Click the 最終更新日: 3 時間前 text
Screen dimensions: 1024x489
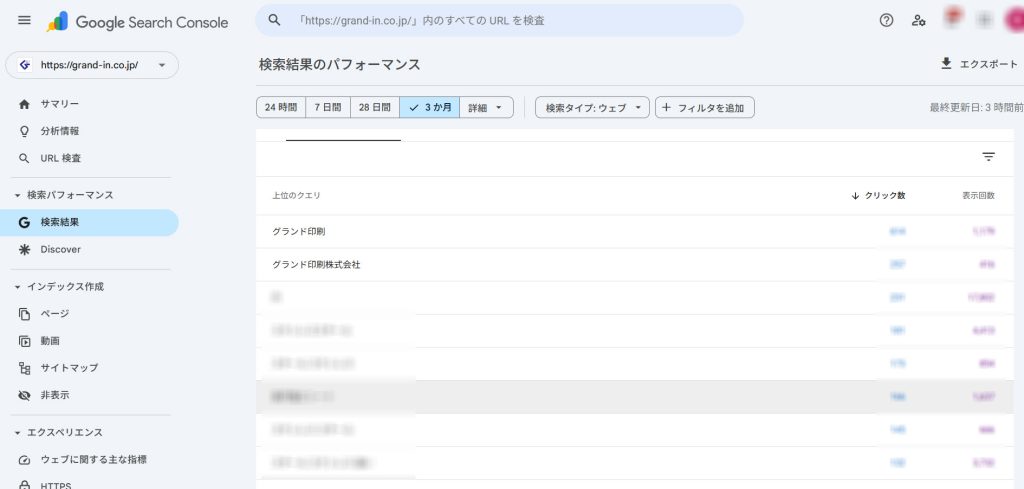[976, 108]
